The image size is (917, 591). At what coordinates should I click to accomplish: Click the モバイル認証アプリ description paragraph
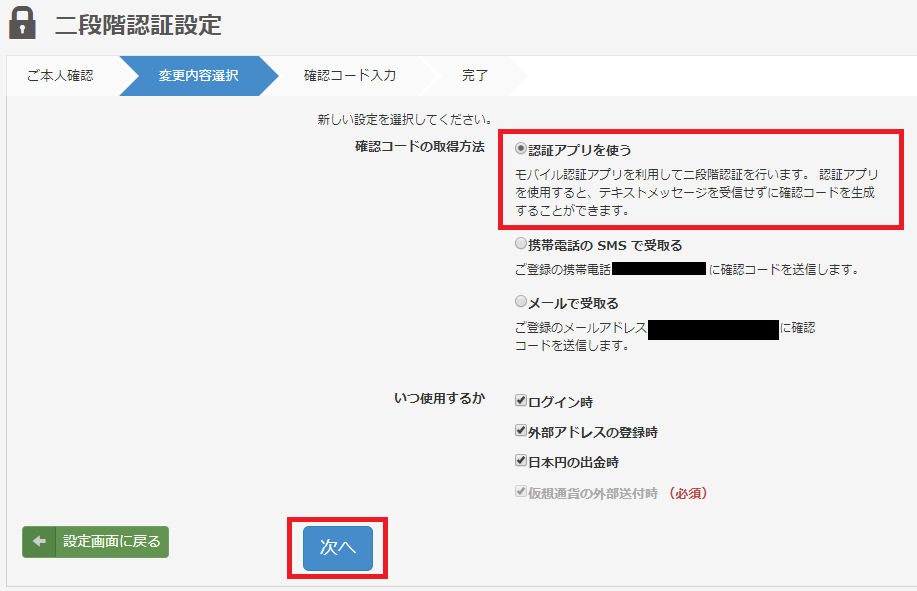click(697, 192)
